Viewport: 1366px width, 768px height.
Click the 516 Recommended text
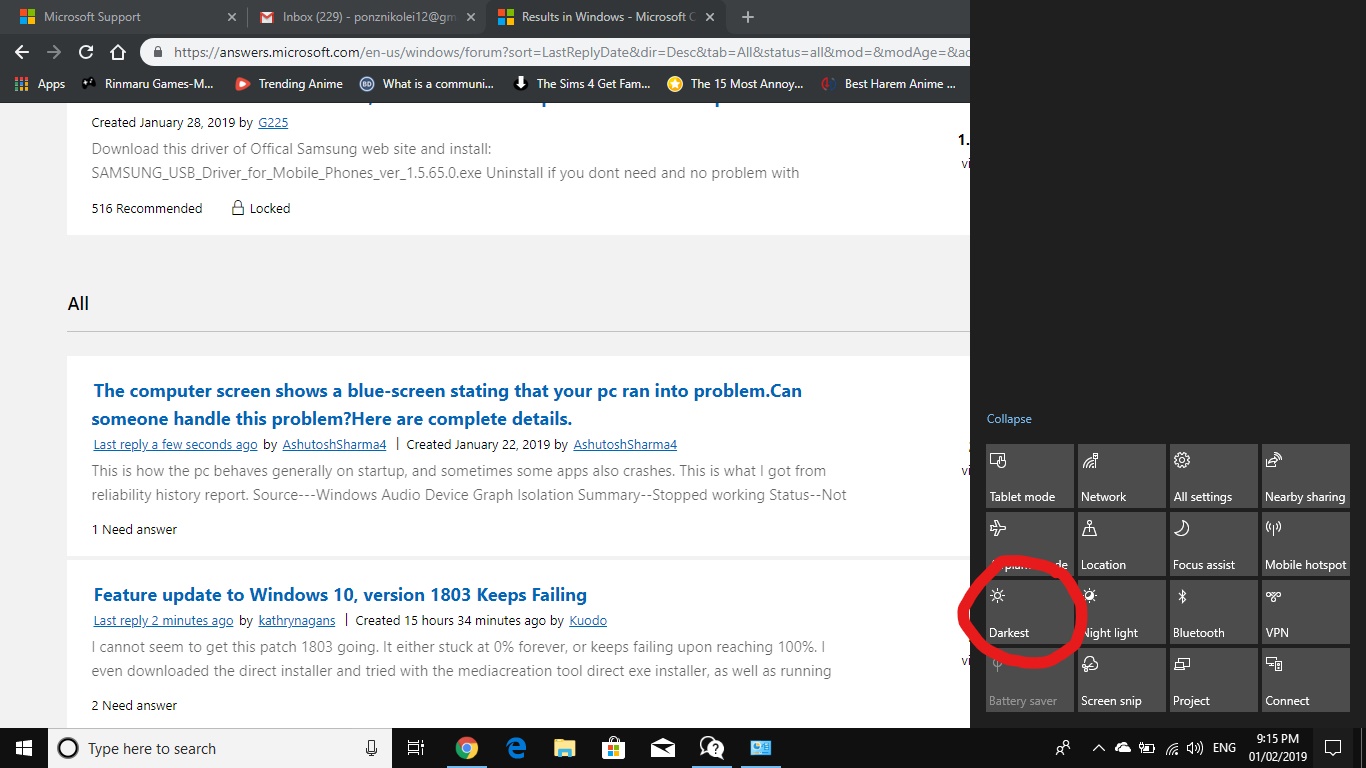click(147, 208)
